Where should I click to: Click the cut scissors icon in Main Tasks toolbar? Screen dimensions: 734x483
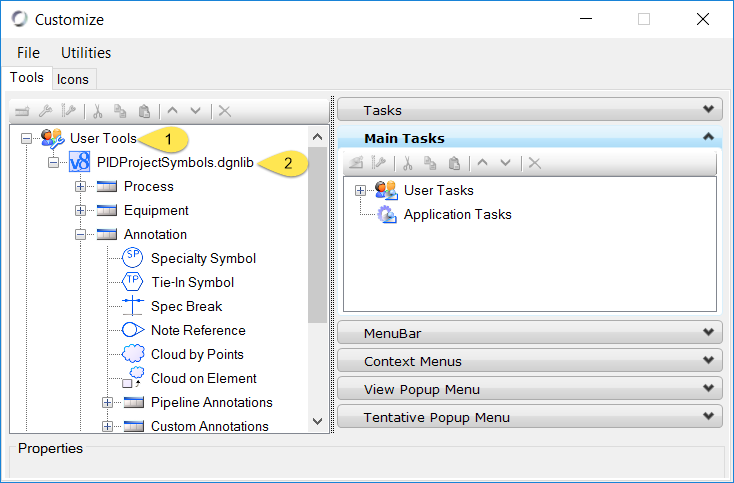(x=408, y=163)
